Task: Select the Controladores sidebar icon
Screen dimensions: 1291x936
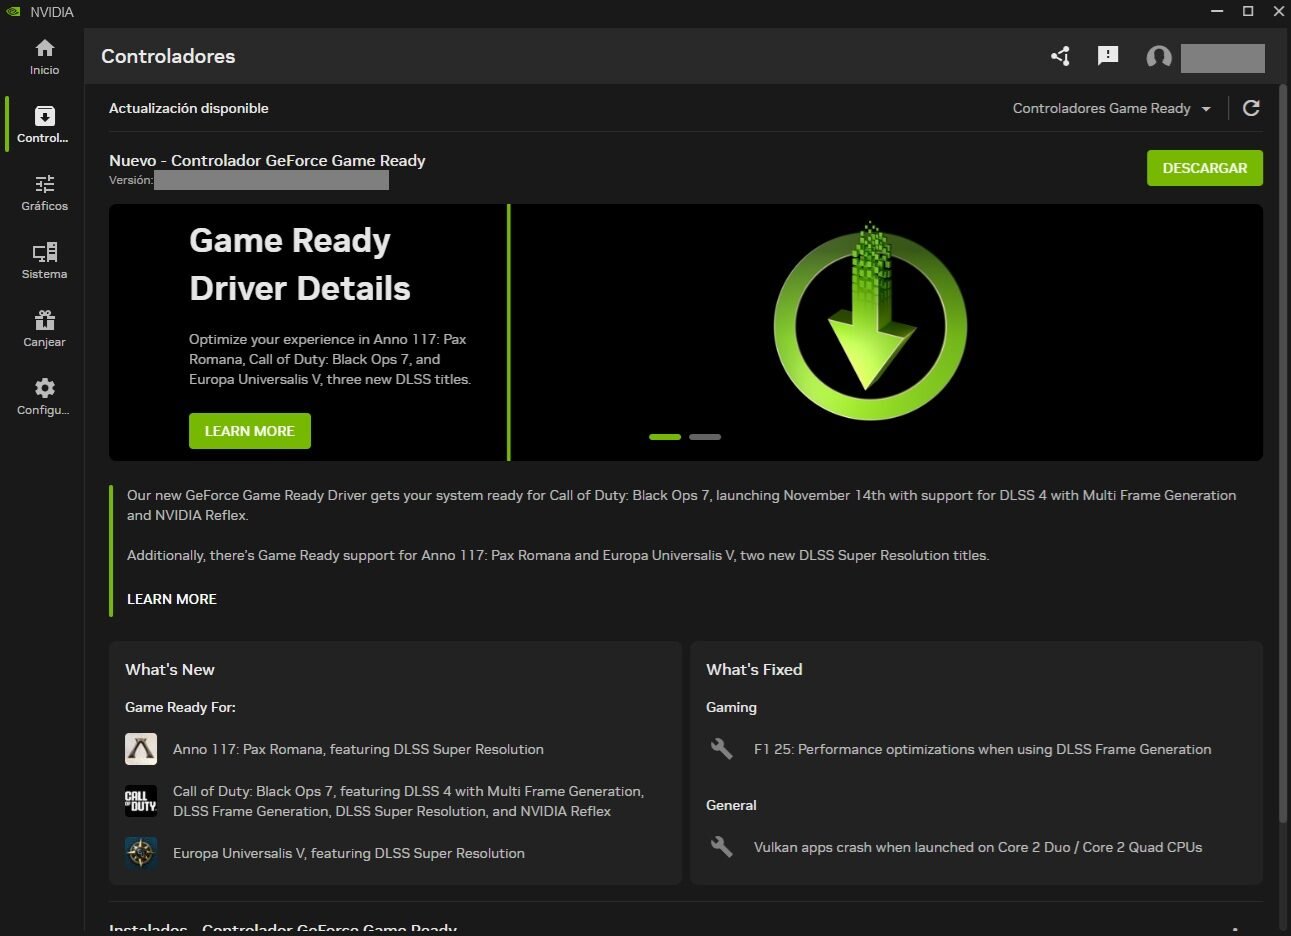Action: [44, 122]
